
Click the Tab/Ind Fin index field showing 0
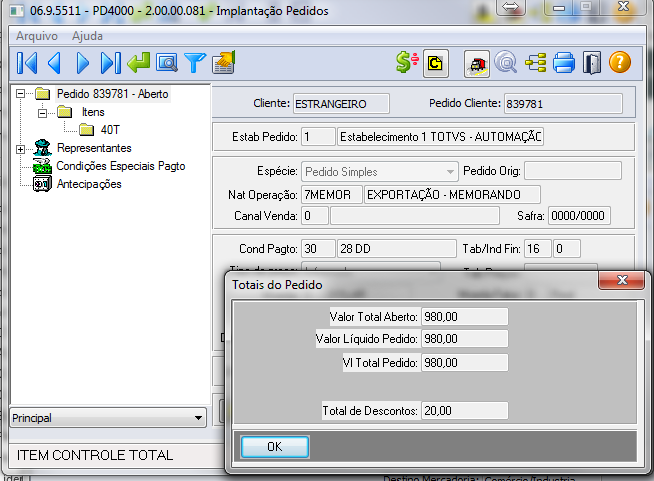pyautogui.click(x=566, y=249)
